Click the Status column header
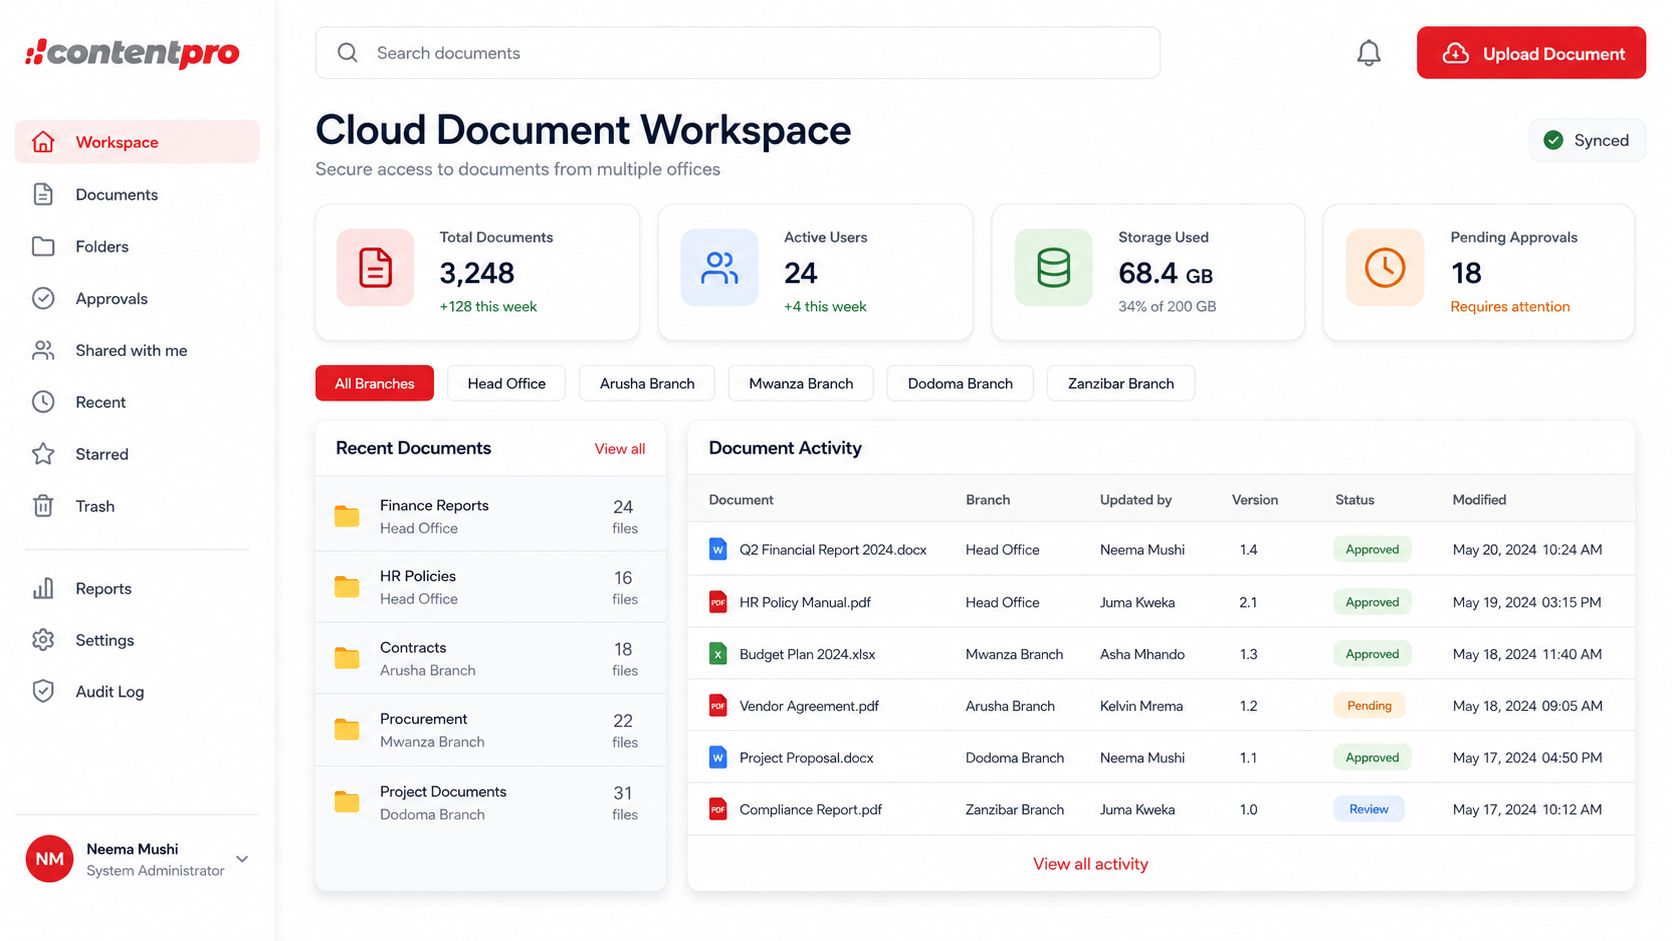The height and width of the screenshot is (941, 1672). coord(1355,500)
